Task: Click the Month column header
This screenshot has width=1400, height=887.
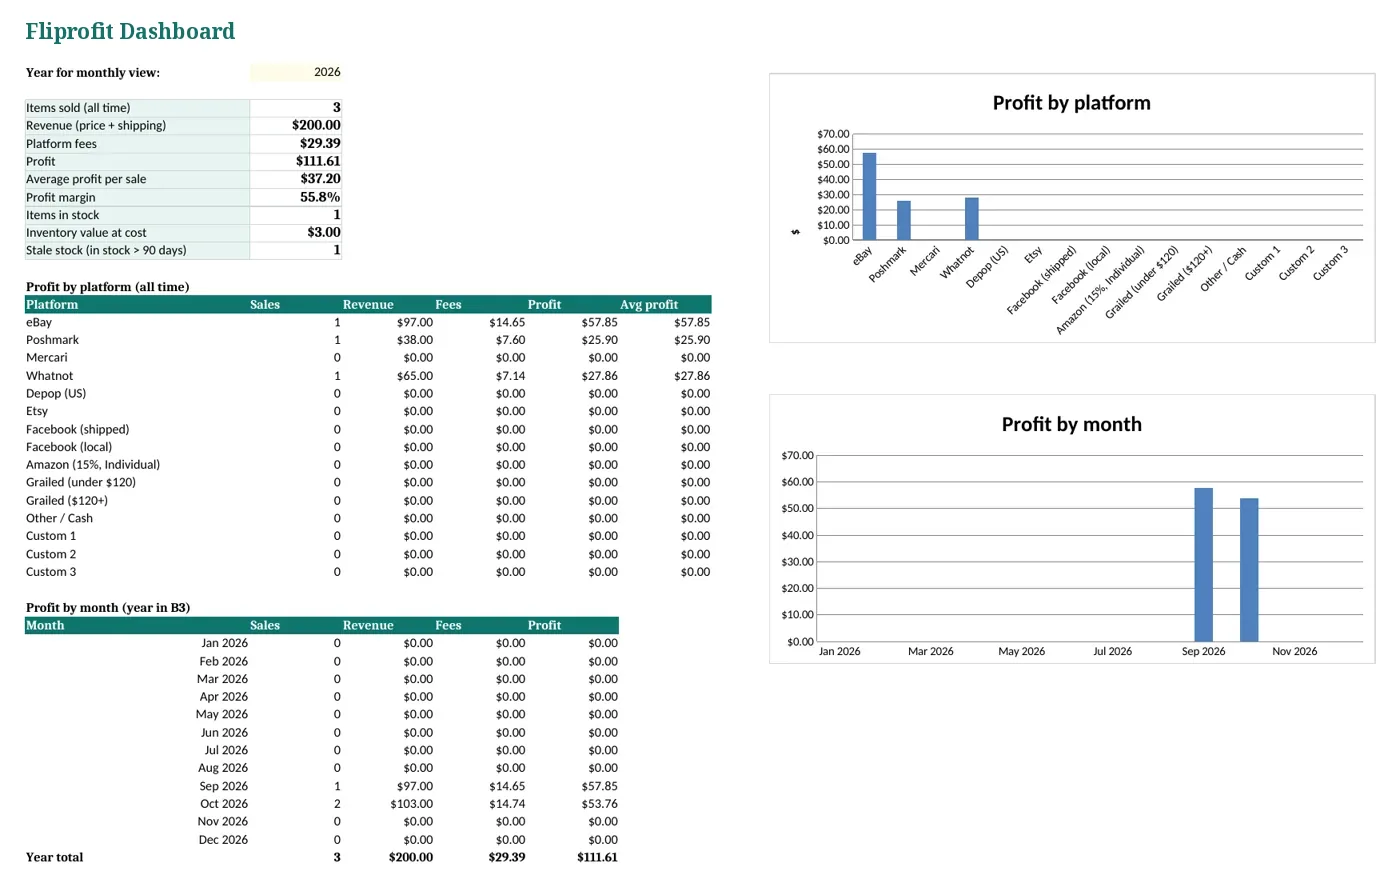Action: pyautogui.click(x=45, y=625)
